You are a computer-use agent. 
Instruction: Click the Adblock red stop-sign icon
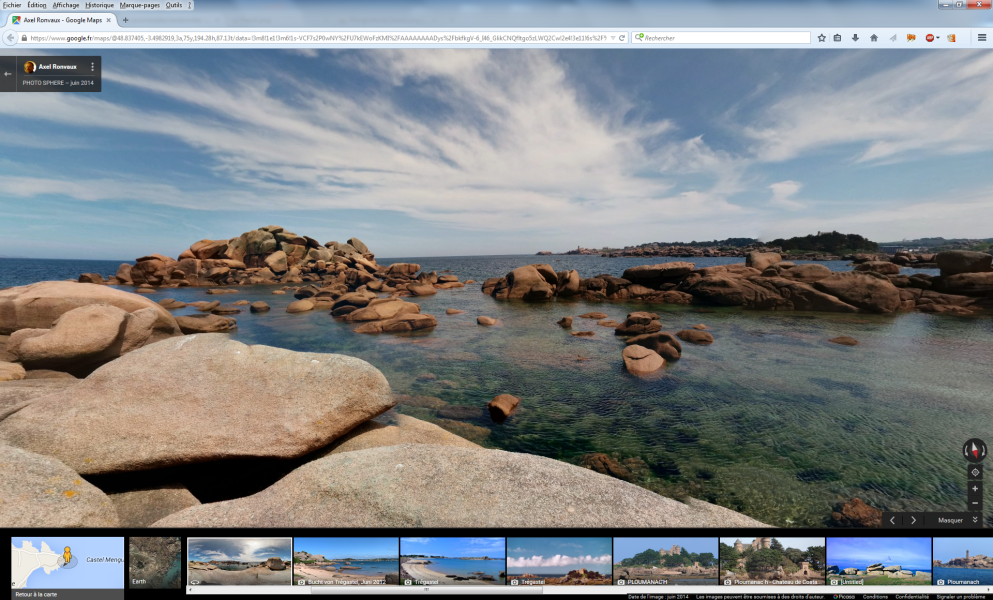click(x=929, y=38)
